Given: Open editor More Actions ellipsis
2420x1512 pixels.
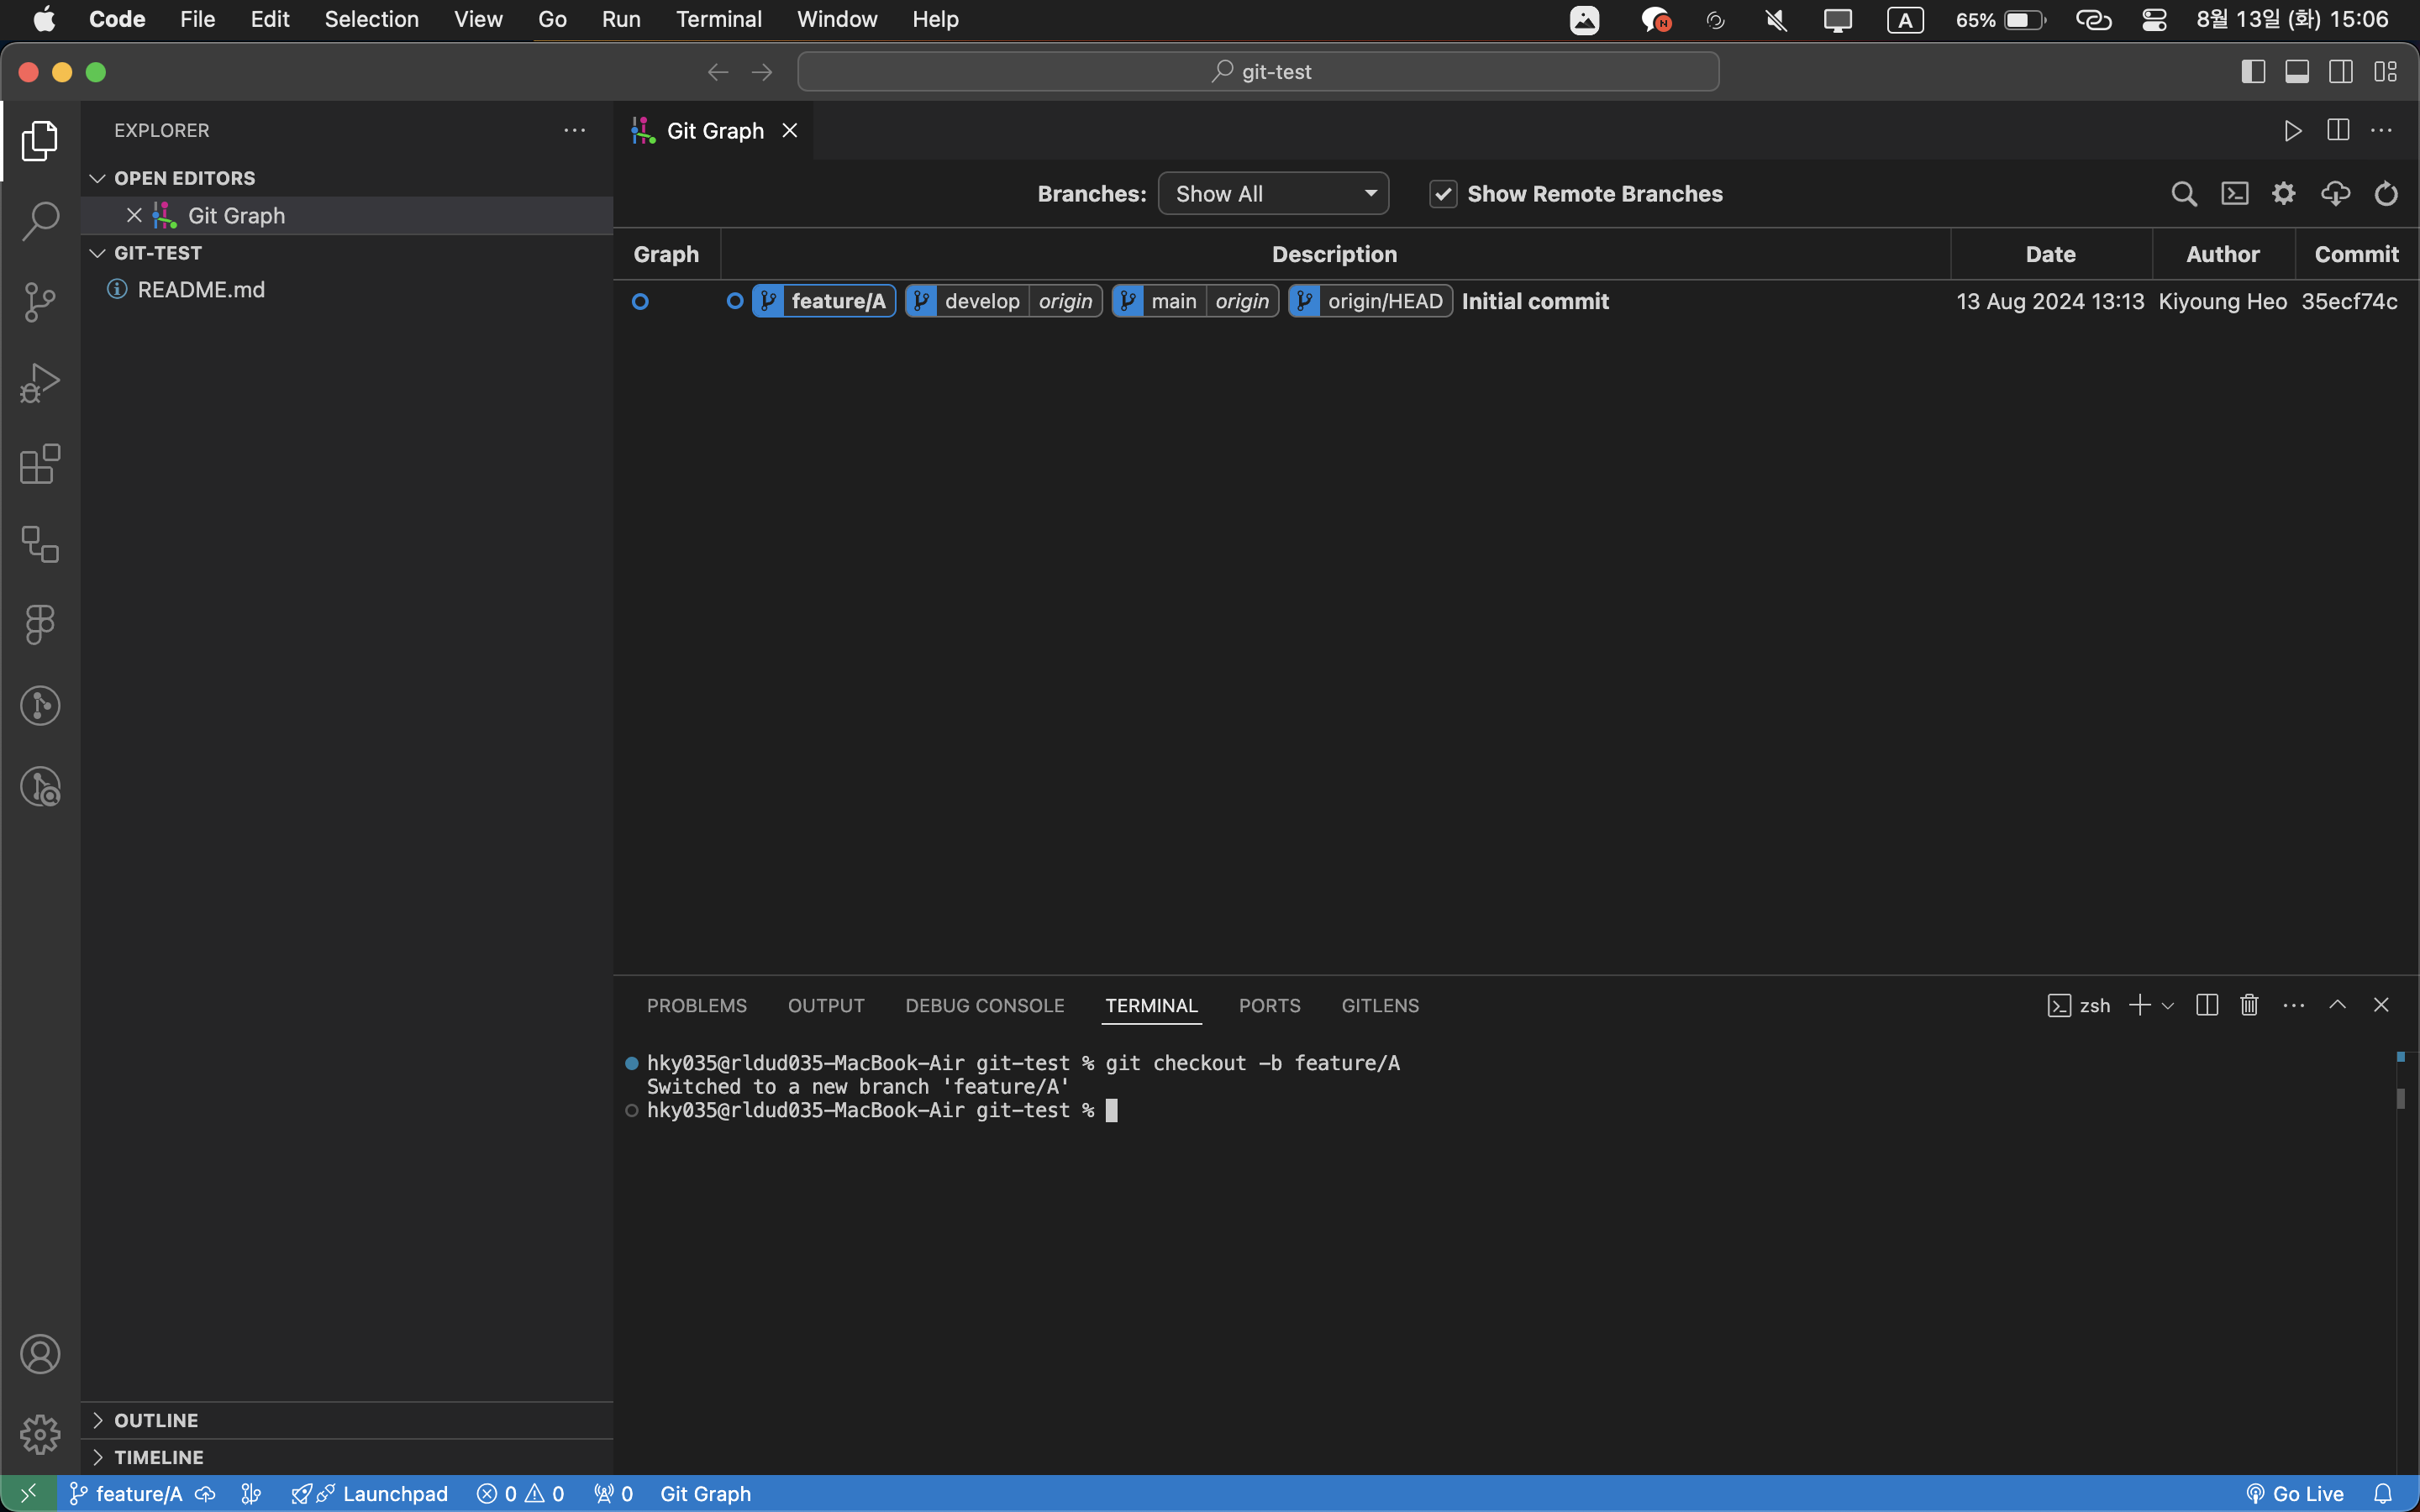Looking at the screenshot, I should (2382, 130).
